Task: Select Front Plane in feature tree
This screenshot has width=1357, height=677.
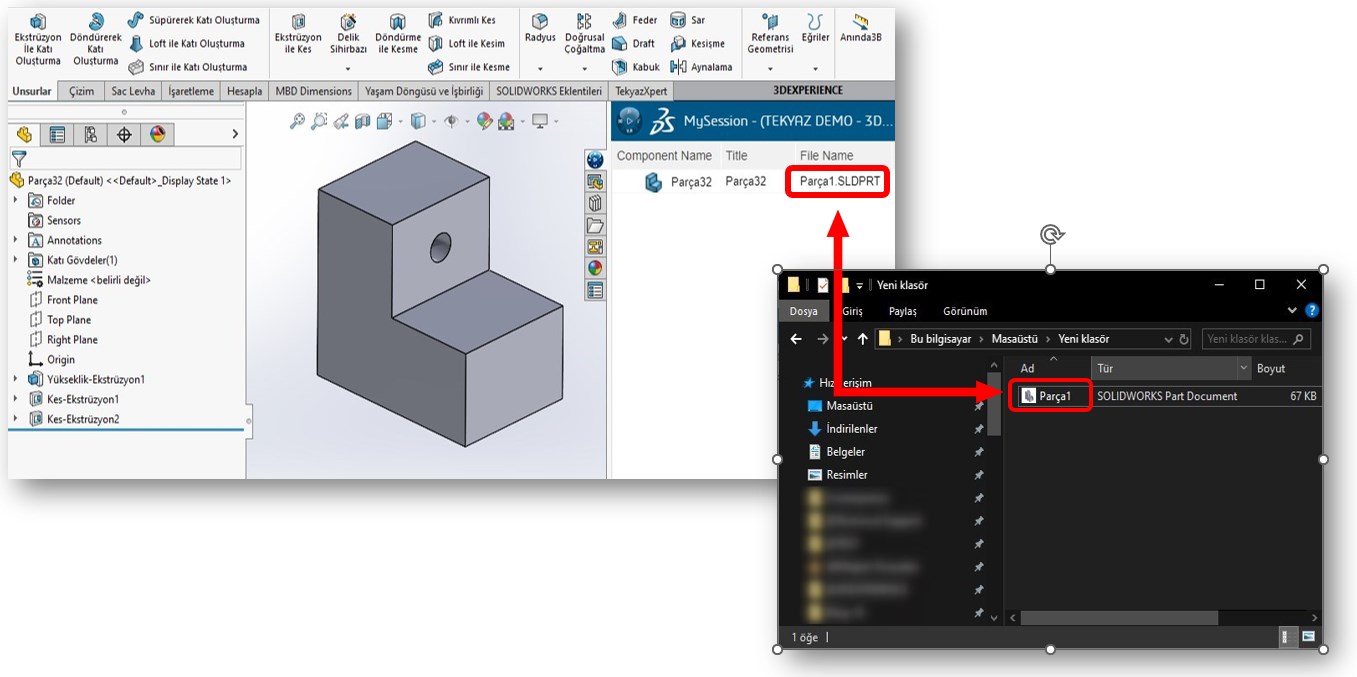Action: [x=64, y=300]
